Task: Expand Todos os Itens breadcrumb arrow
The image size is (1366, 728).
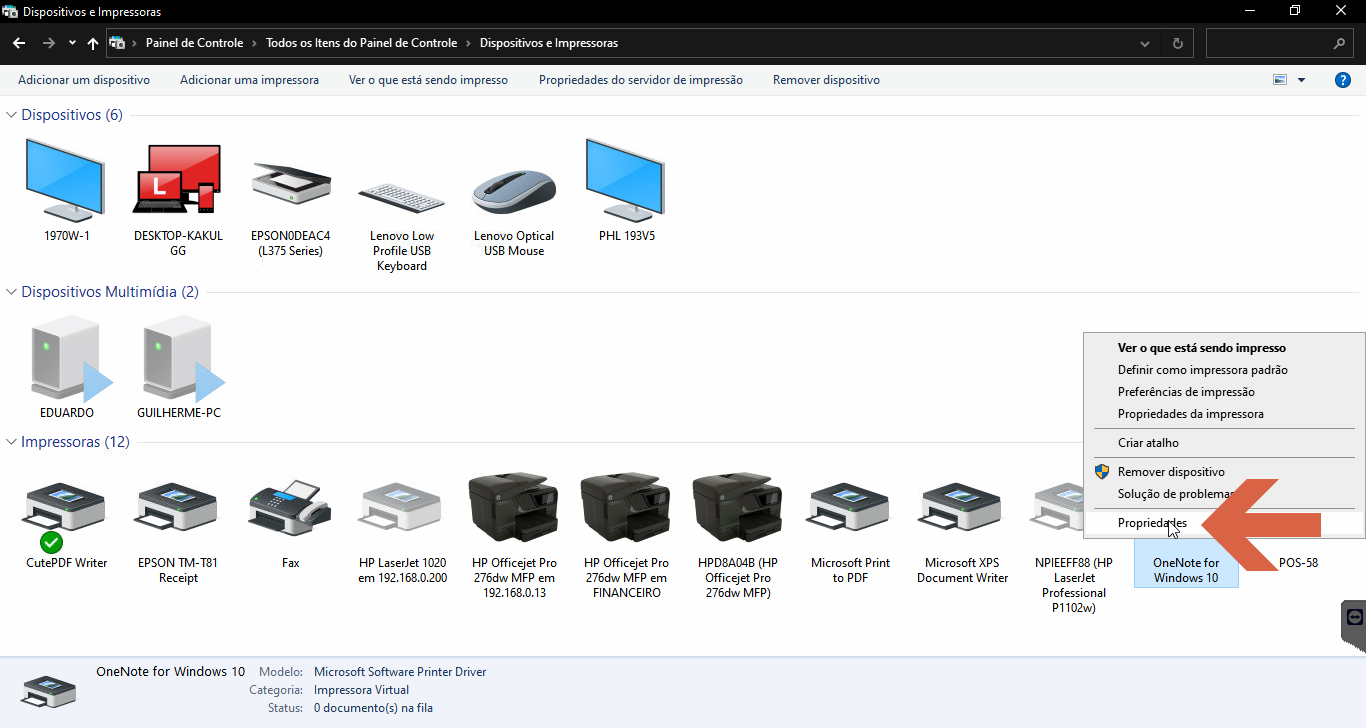Action: click(468, 43)
